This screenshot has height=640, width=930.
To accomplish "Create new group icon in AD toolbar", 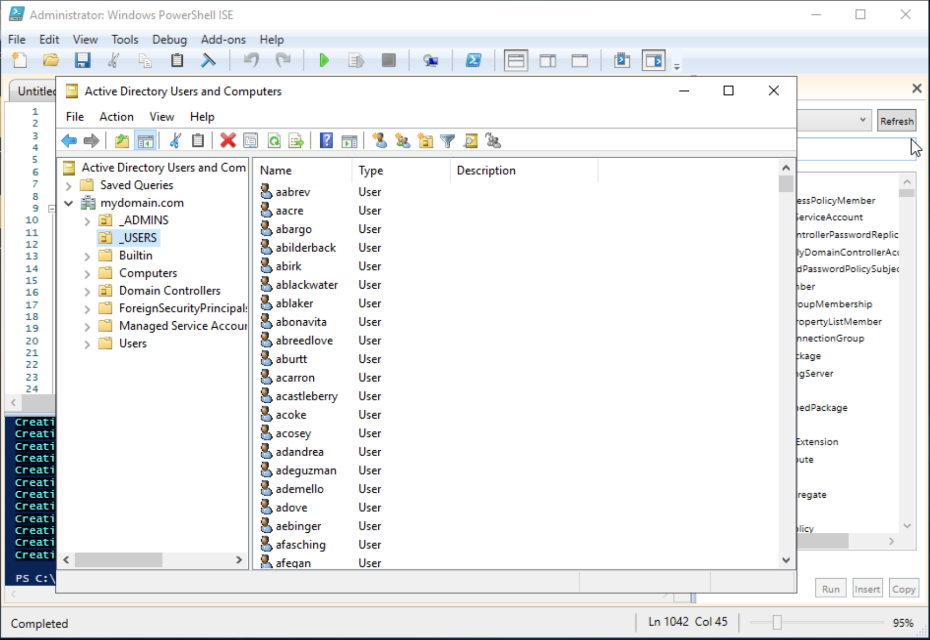I will pyautogui.click(x=403, y=141).
